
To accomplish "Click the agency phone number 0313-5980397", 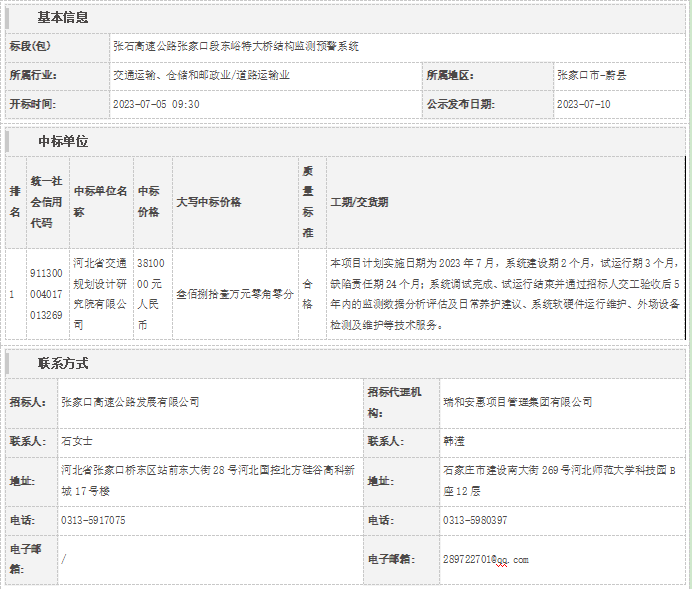I will point(474,520).
